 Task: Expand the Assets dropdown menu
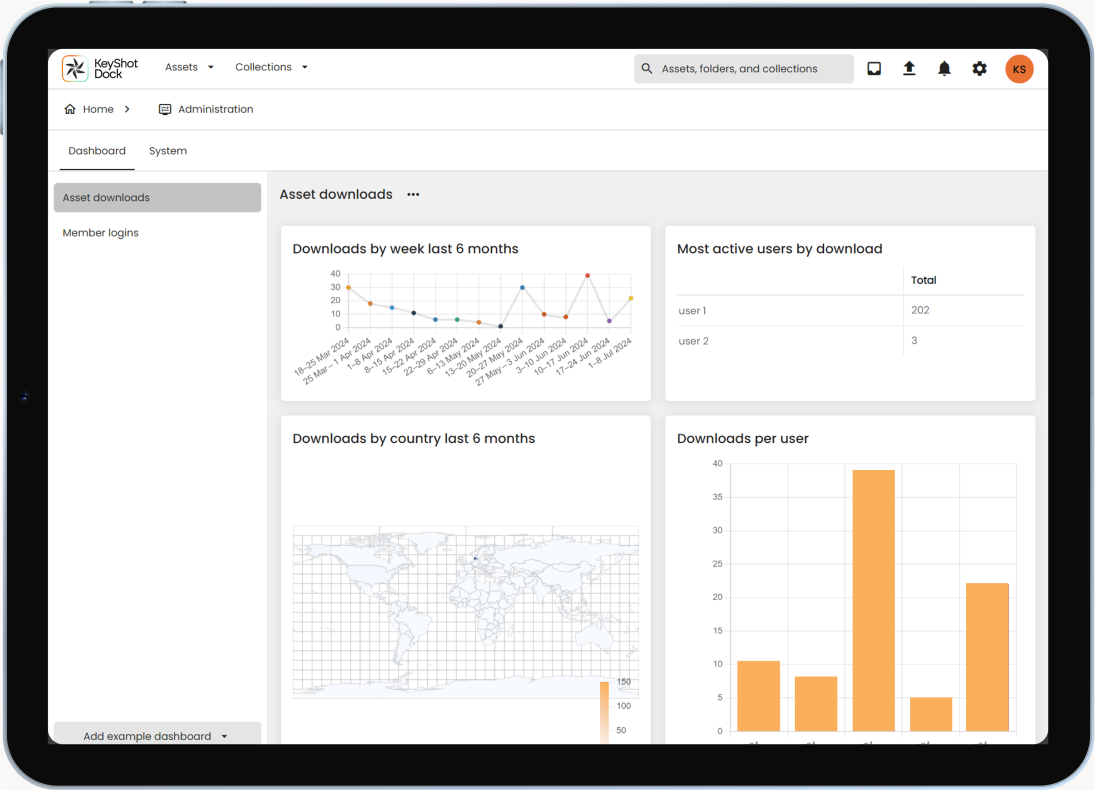tap(189, 67)
